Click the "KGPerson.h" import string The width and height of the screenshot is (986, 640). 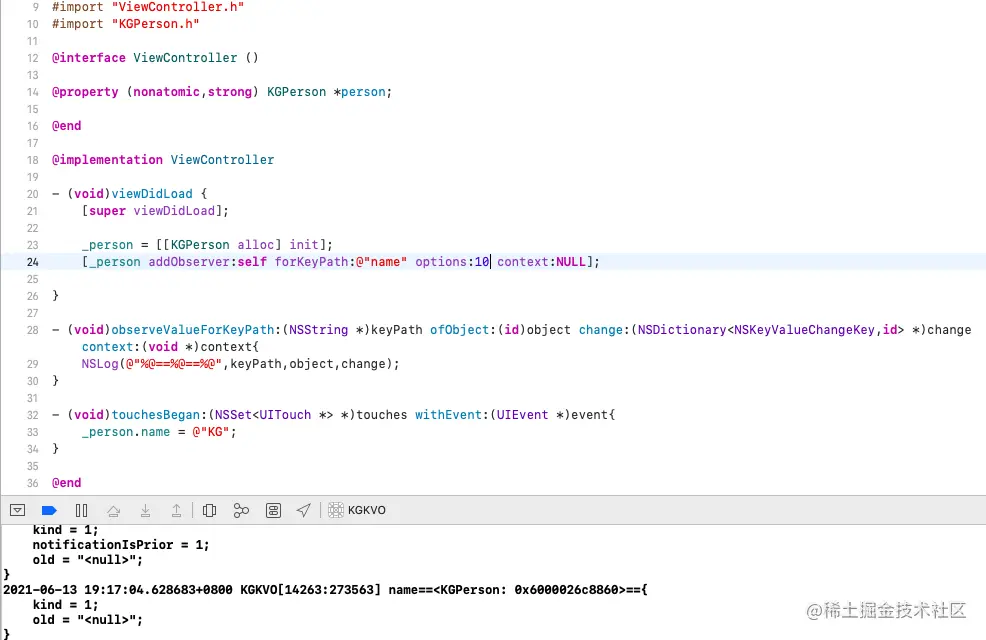[155, 24]
